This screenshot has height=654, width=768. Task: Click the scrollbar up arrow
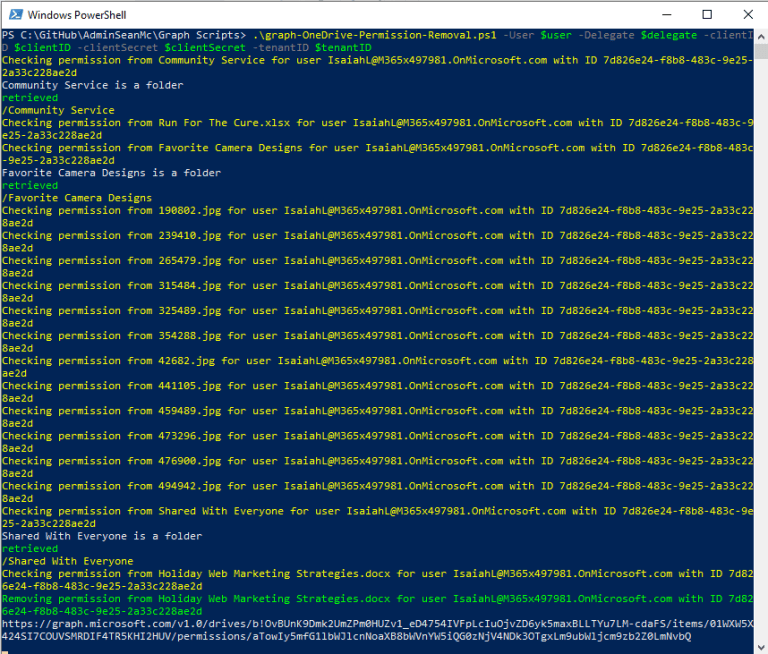[761, 37]
